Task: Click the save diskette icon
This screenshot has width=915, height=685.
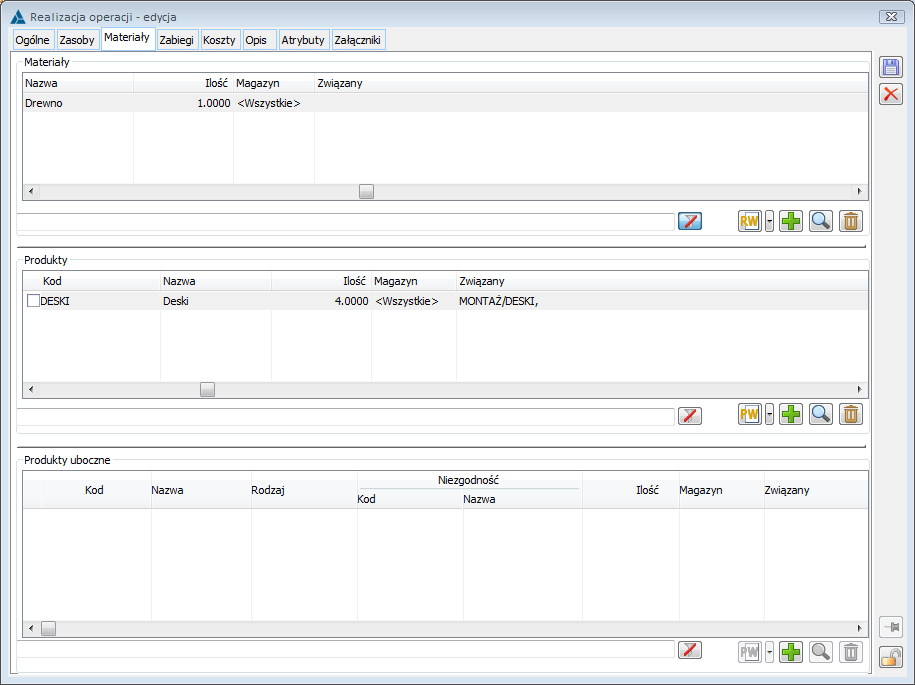Action: coord(890,67)
